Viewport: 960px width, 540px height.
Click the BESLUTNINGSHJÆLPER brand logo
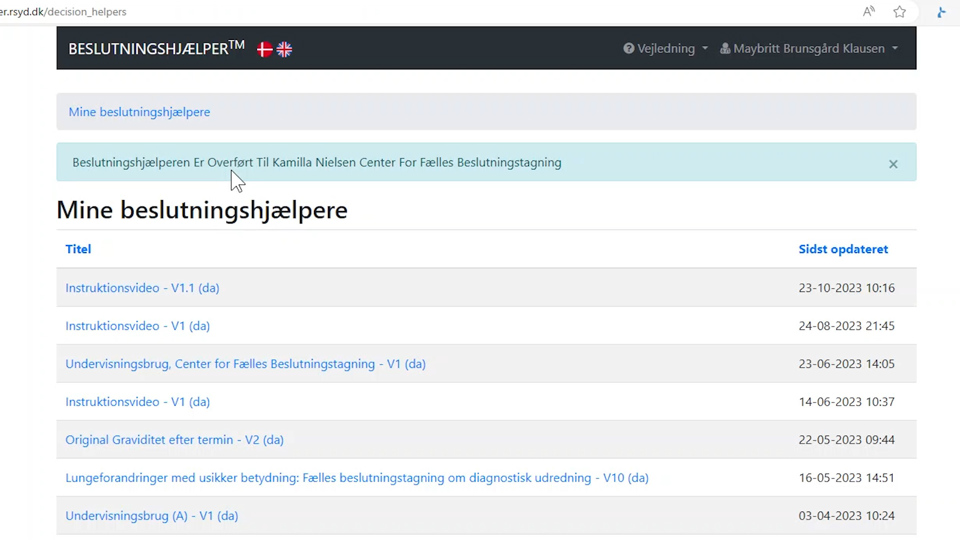(156, 48)
